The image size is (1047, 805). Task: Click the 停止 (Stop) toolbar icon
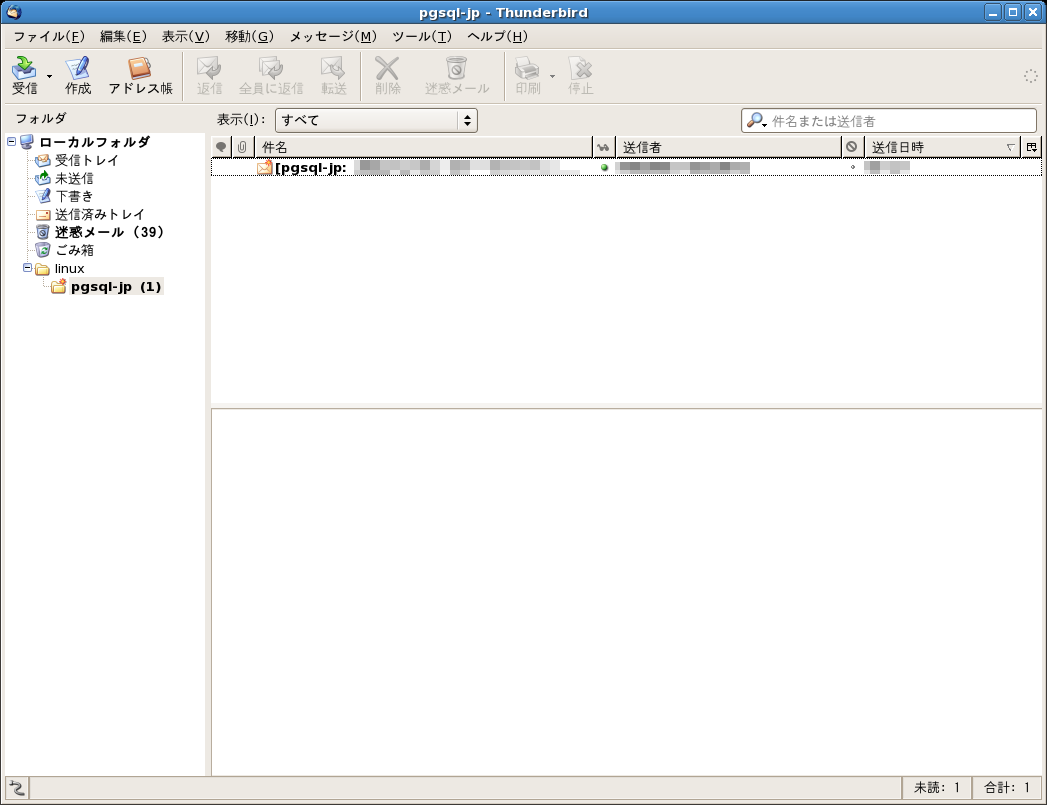(x=580, y=75)
